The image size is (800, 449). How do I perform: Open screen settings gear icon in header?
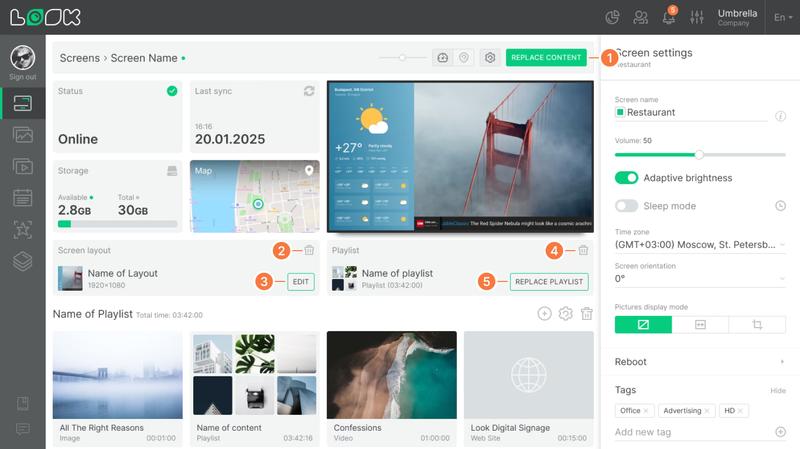coord(490,58)
